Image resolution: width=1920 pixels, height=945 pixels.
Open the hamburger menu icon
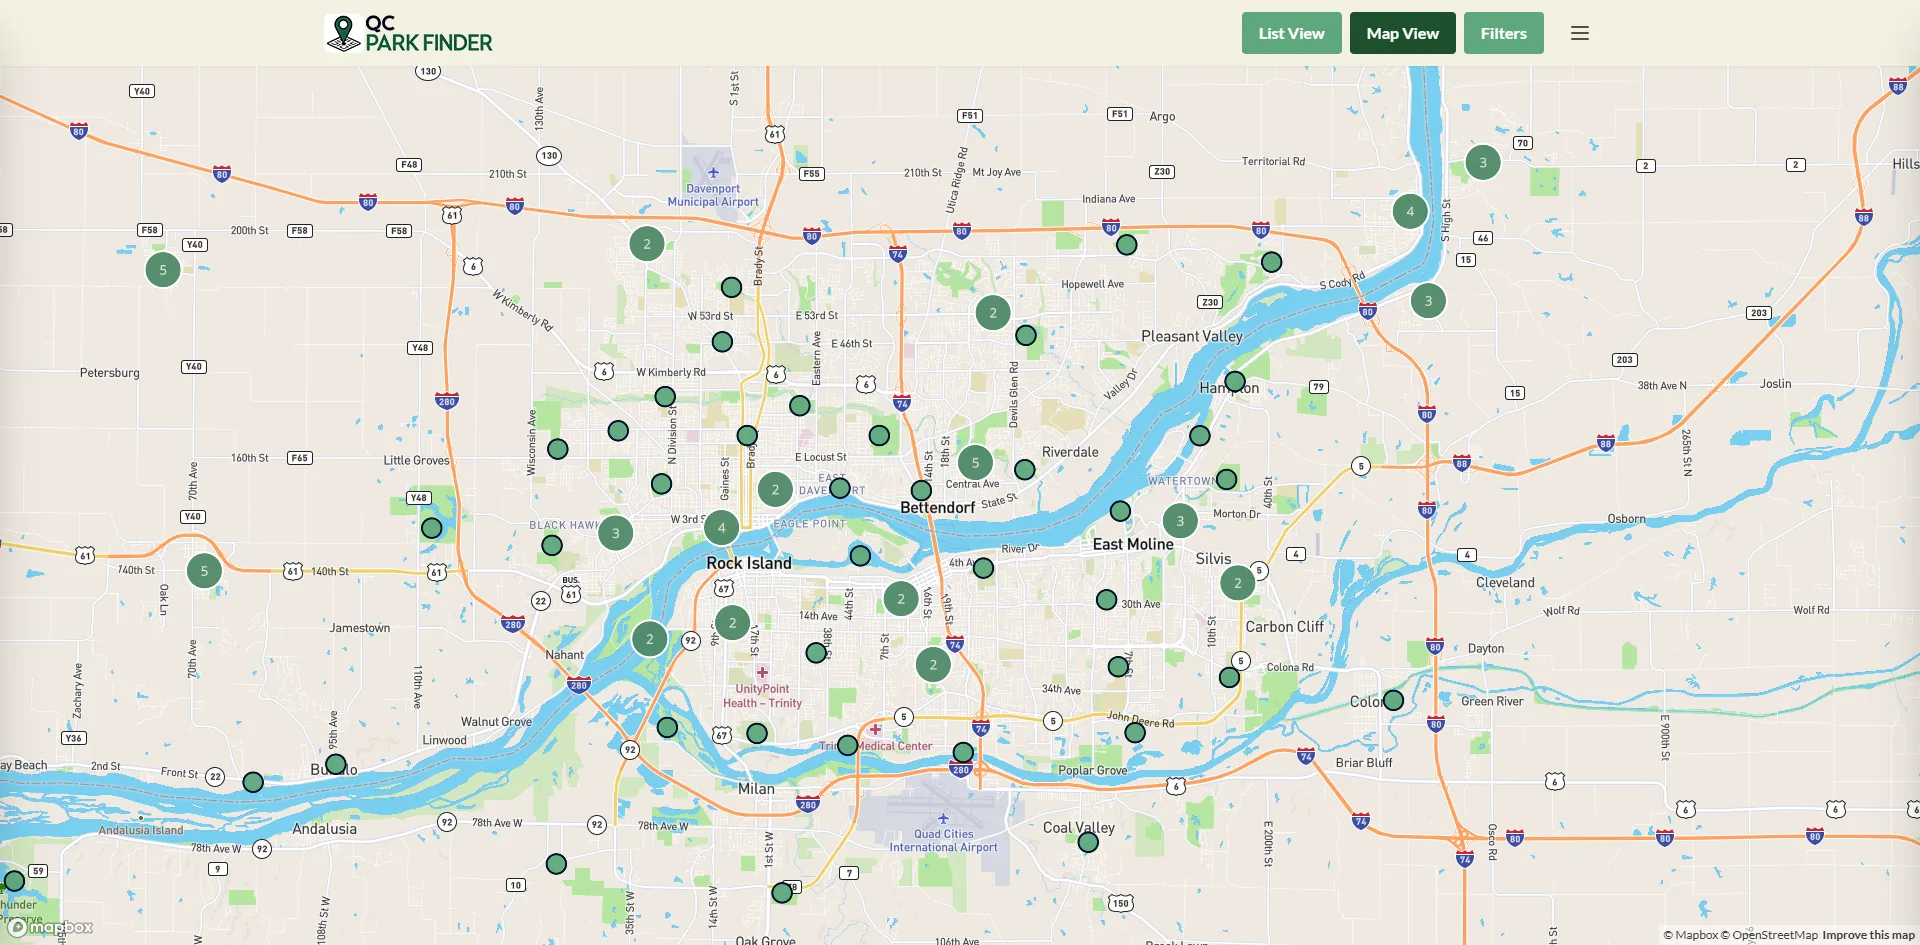(1580, 33)
